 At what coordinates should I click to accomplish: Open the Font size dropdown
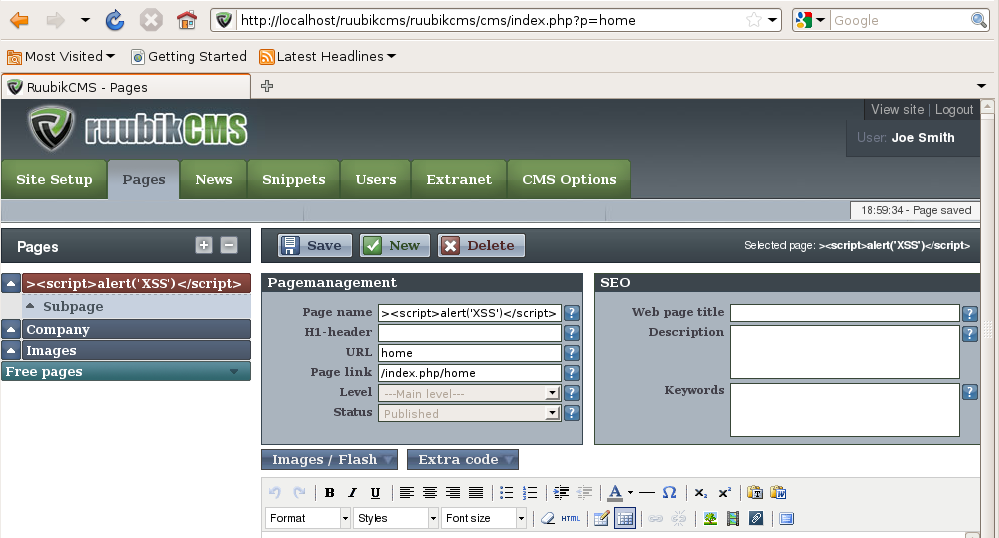(484, 518)
